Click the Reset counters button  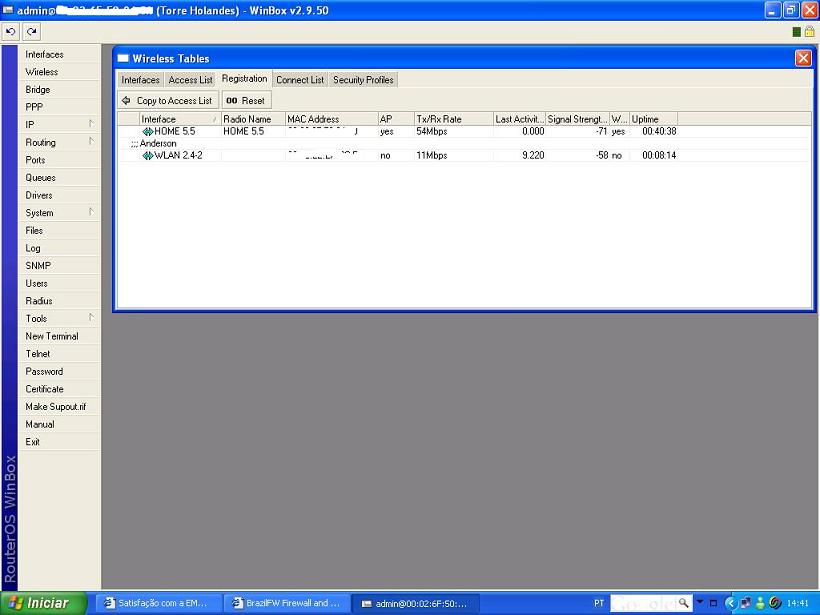point(246,100)
